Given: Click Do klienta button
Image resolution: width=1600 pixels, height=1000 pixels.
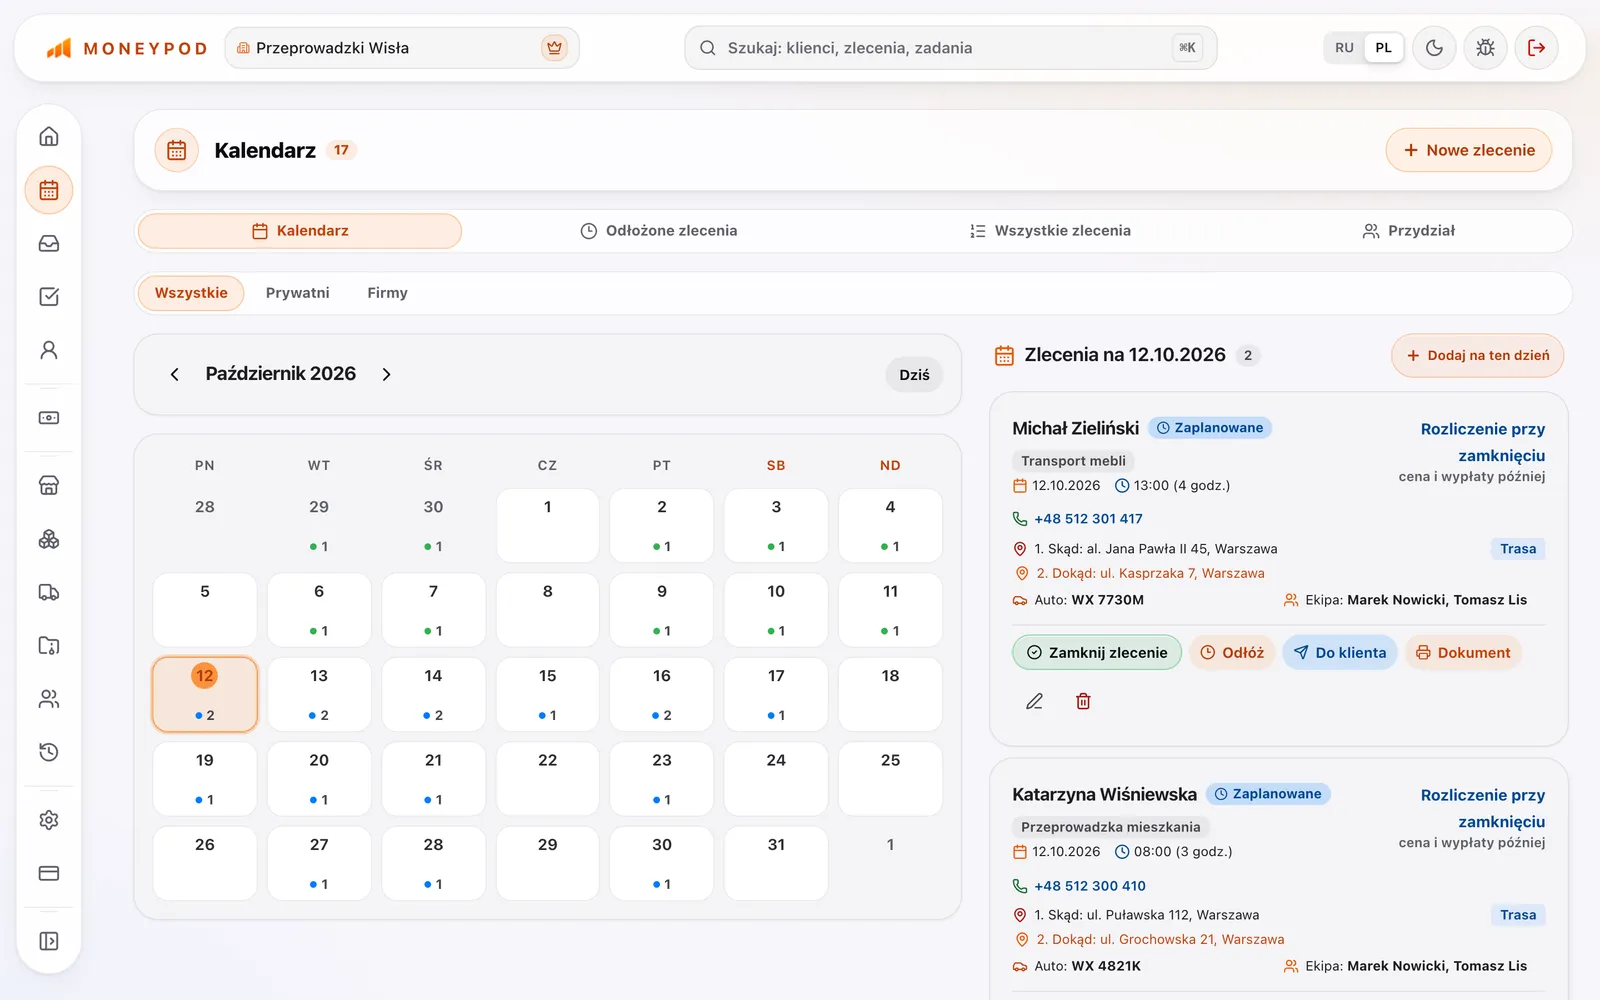Looking at the screenshot, I should [1340, 653].
